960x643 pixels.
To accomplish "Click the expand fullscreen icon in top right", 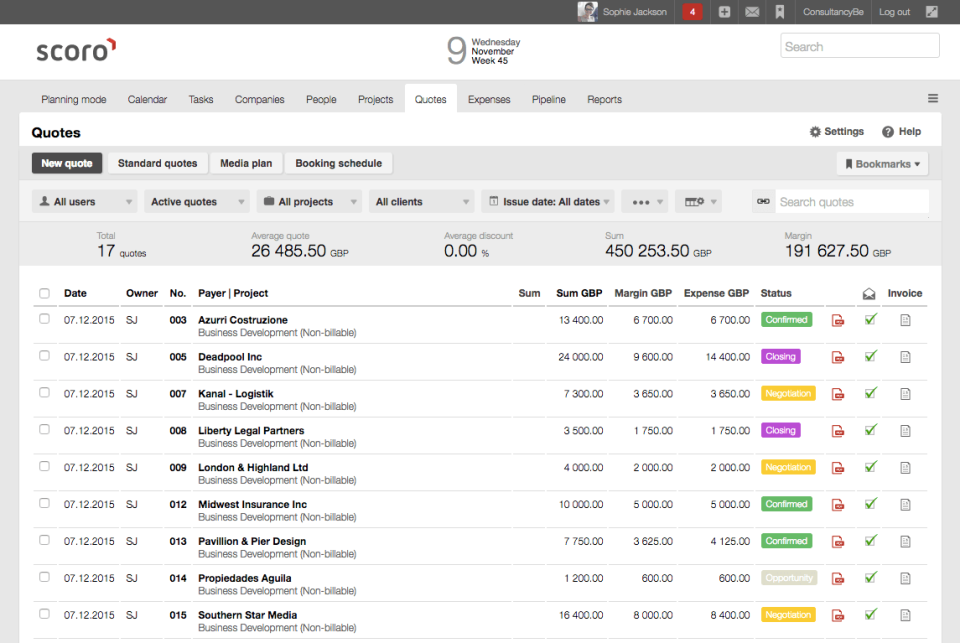I will click(x=932, y=12).
